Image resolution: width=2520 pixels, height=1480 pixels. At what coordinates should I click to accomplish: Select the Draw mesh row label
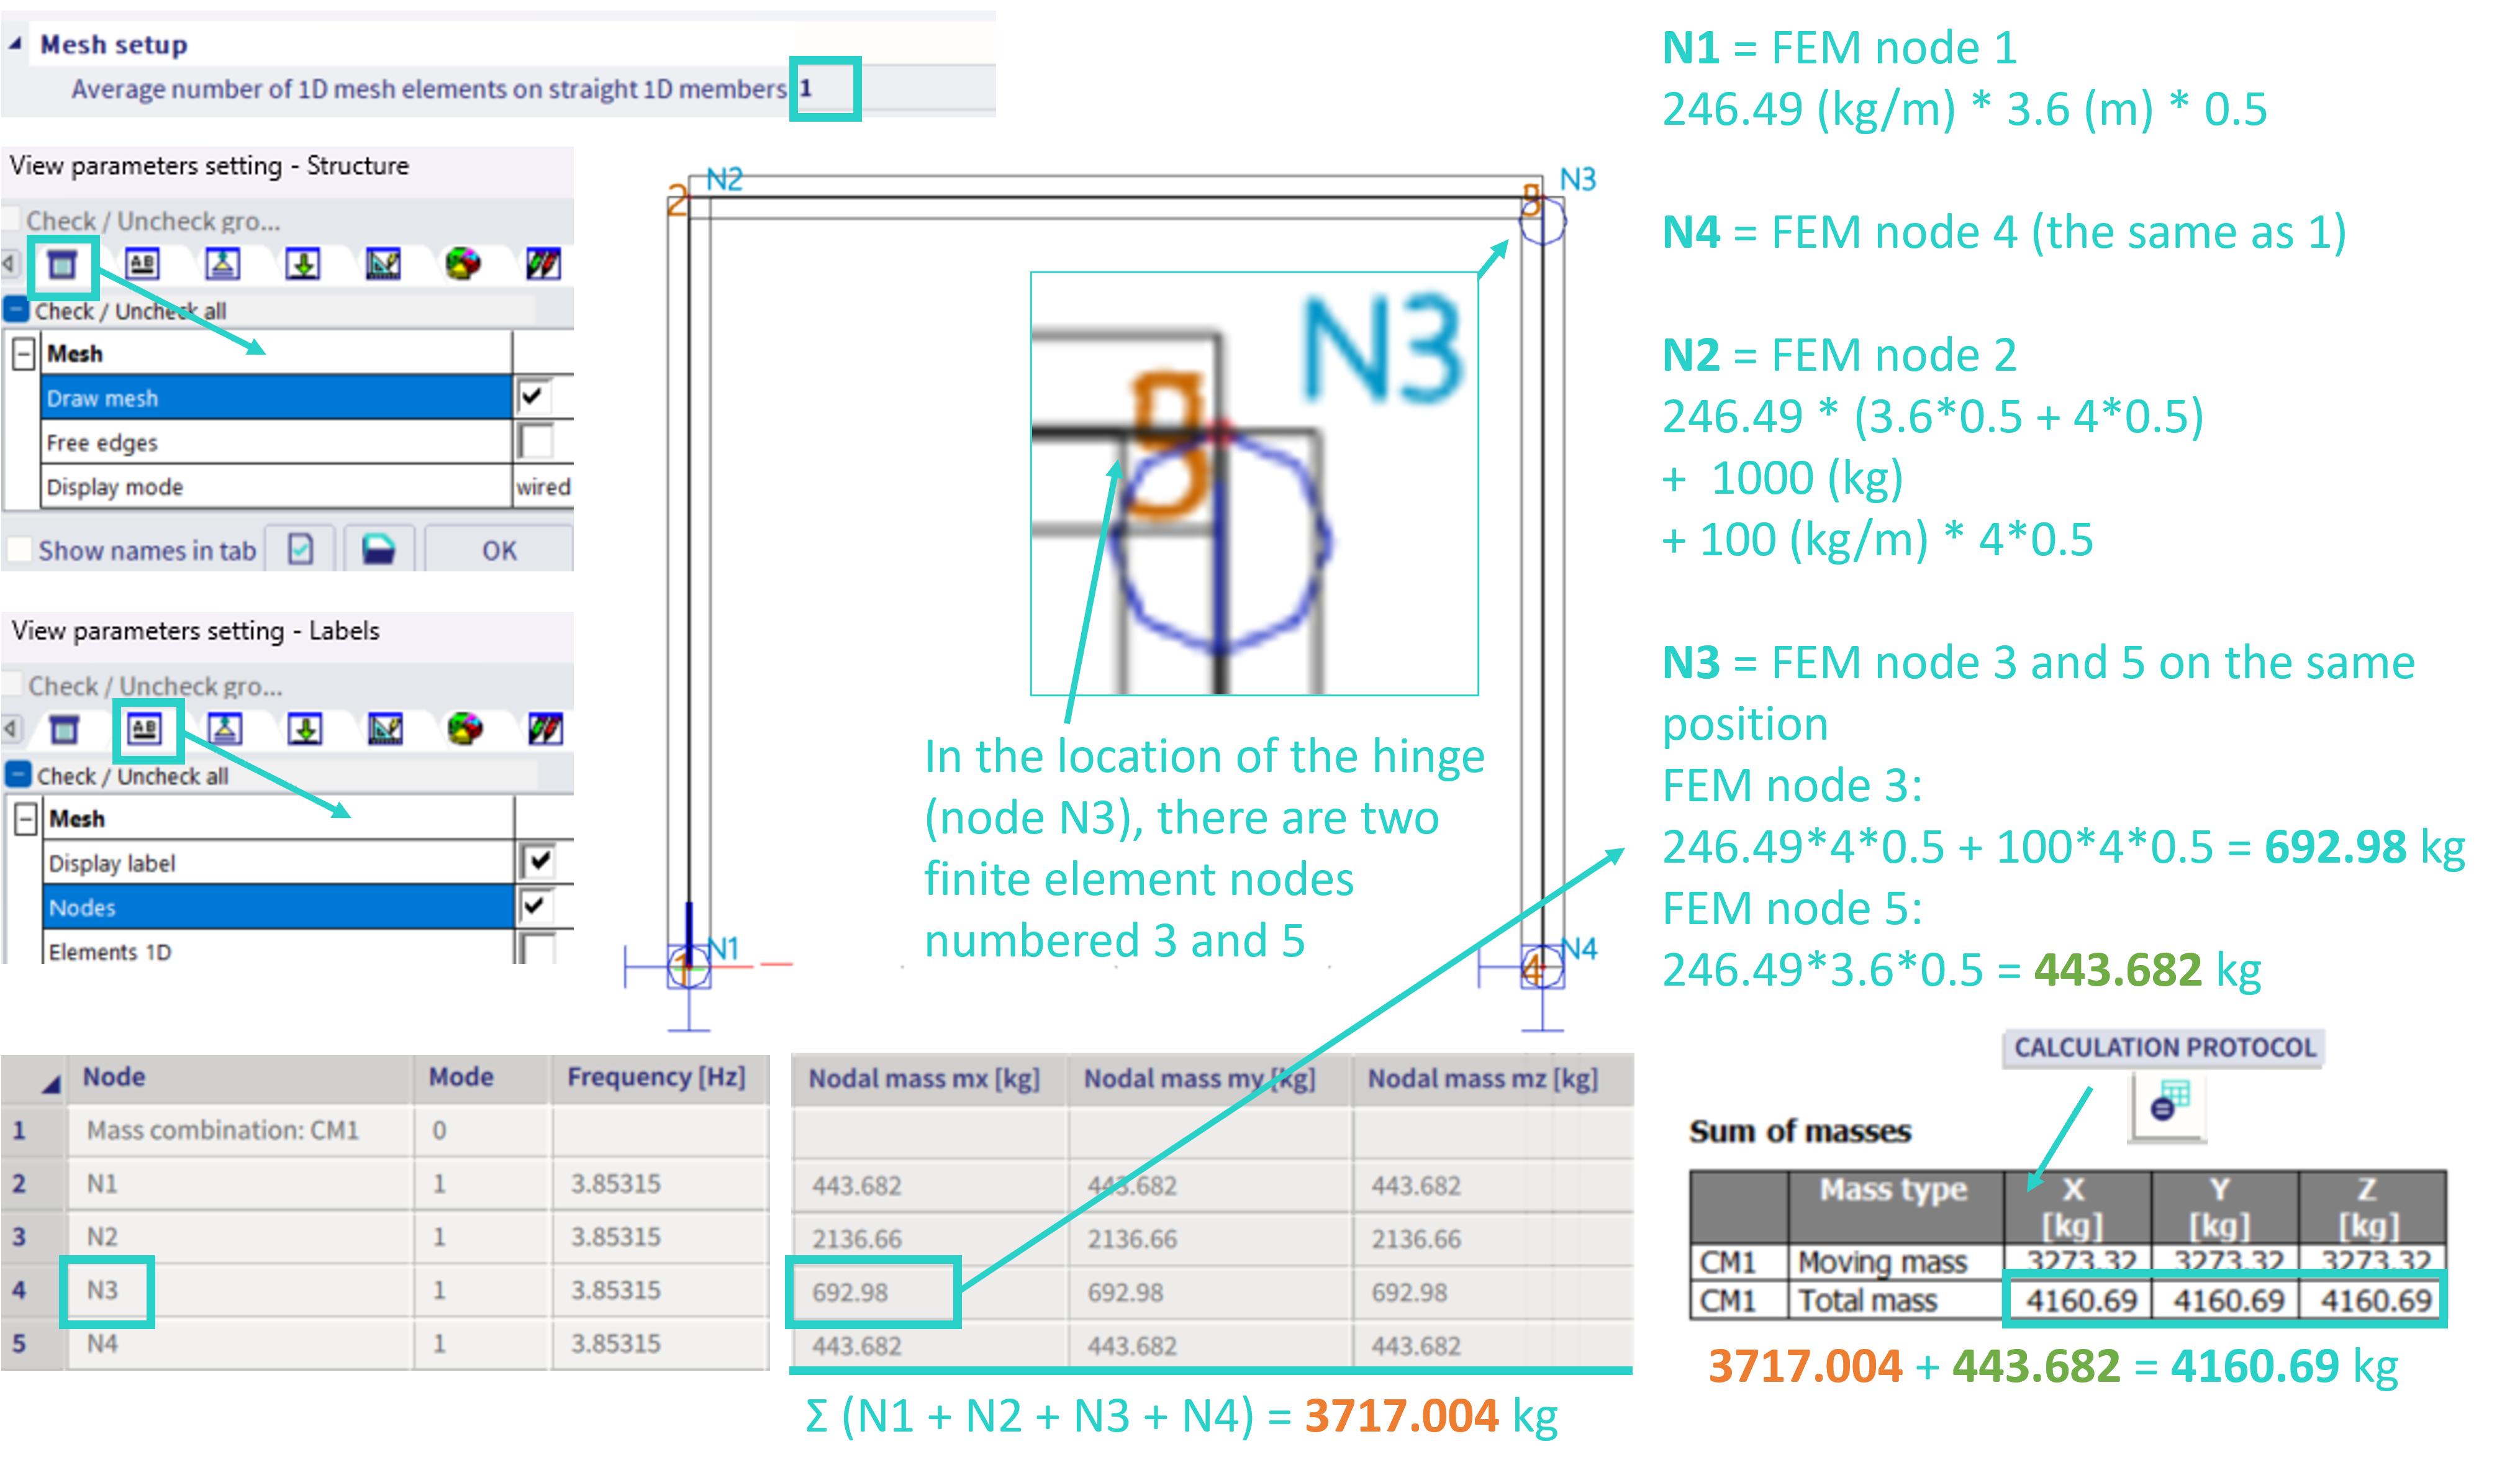pos(276,397)
